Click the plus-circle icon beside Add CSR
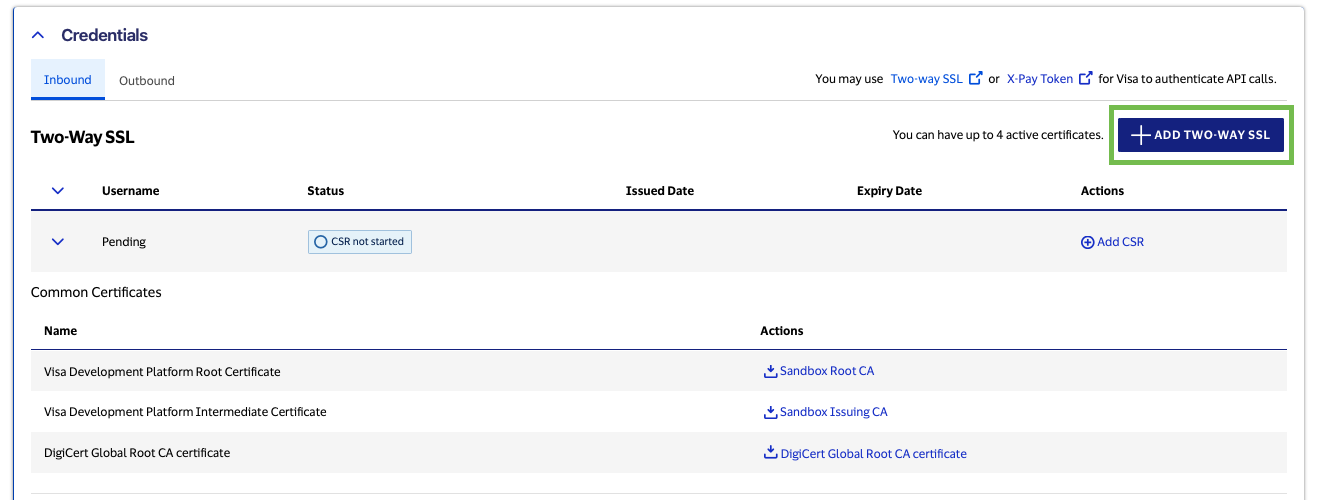 tap(1088, 242)
